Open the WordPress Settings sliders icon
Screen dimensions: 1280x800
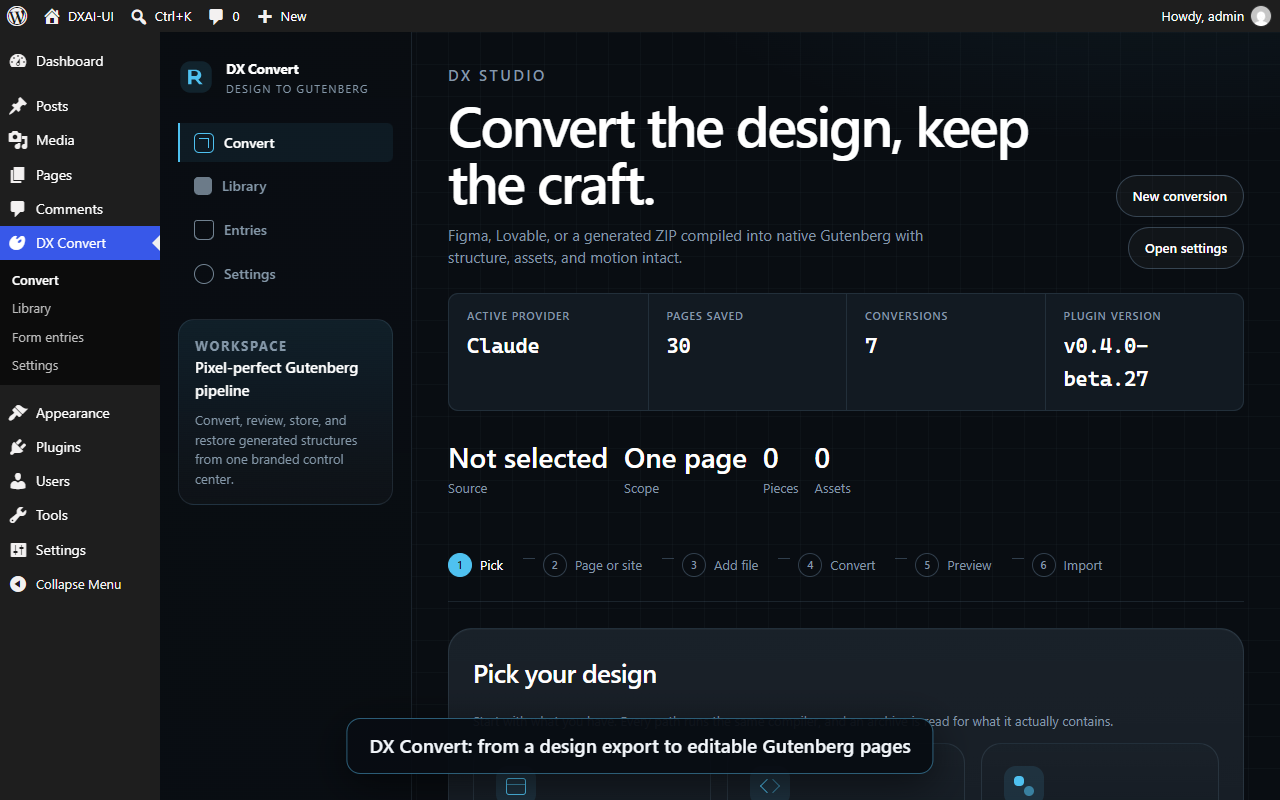(18, 550)
